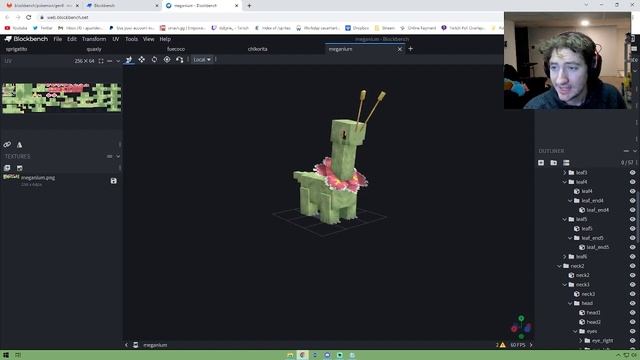The width and height of the screenshot is (640, 360).
Task: Add a cube in the Outliner
Action: click(x=541, y=163)
